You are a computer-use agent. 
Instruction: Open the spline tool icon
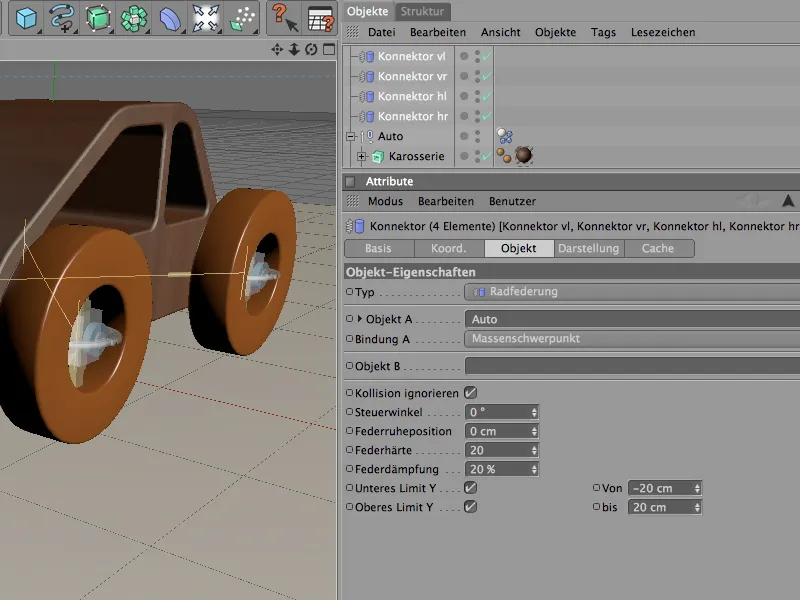pyautogui.click(x=62, y=17)
